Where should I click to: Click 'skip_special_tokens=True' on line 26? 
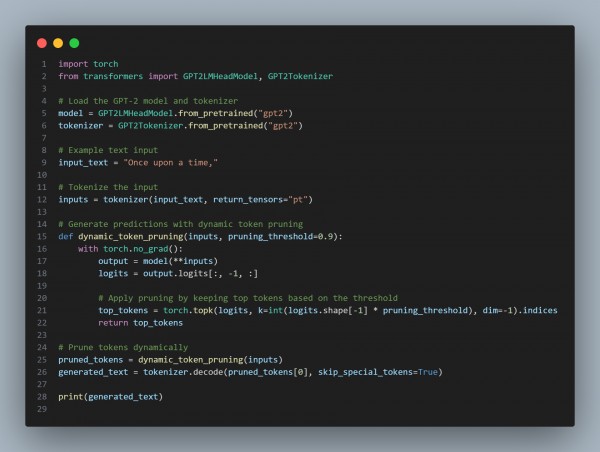point(378,372)
